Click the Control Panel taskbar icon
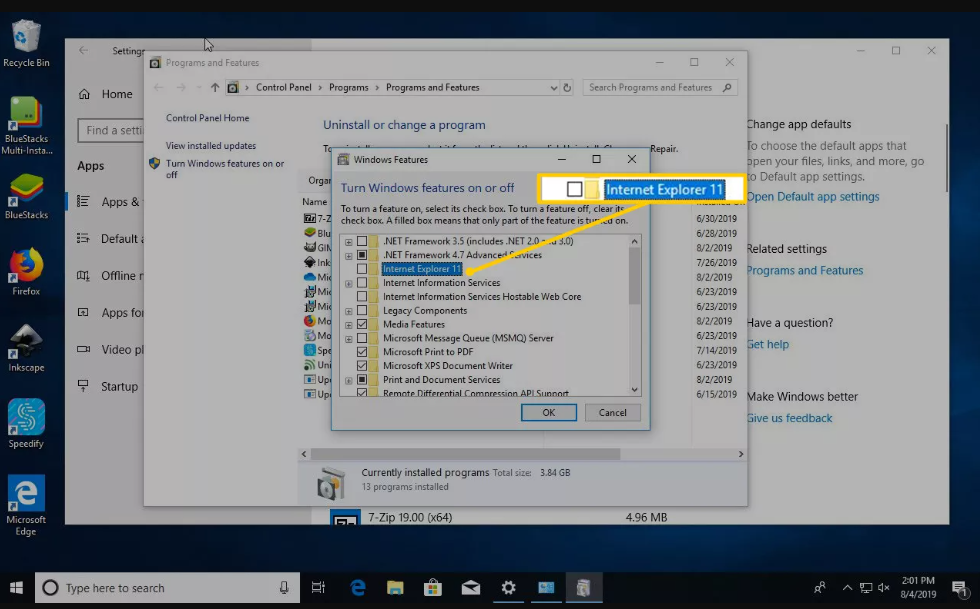 (546, 588)
